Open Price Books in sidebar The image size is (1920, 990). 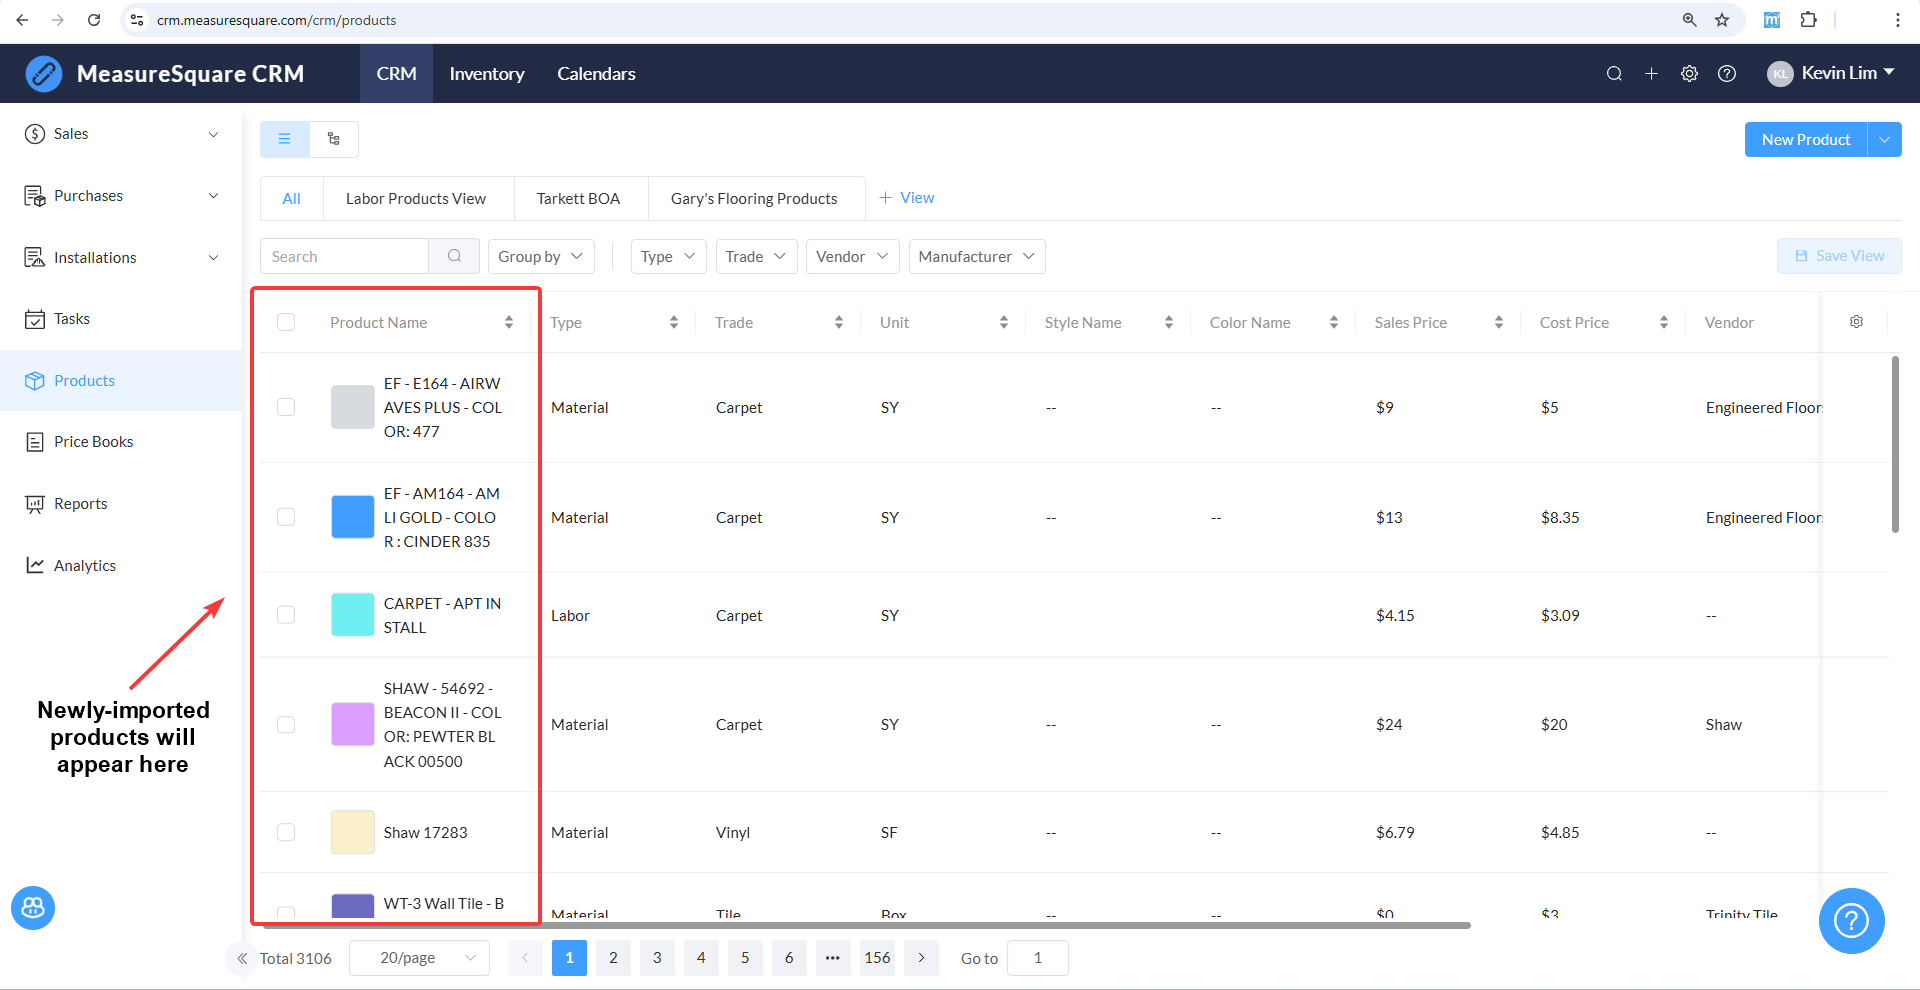(x=121, y=442)
